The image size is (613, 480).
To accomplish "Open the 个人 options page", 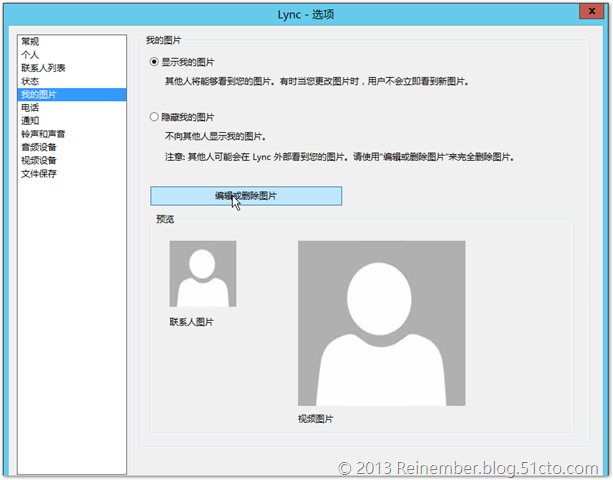I will coord(30,54).
